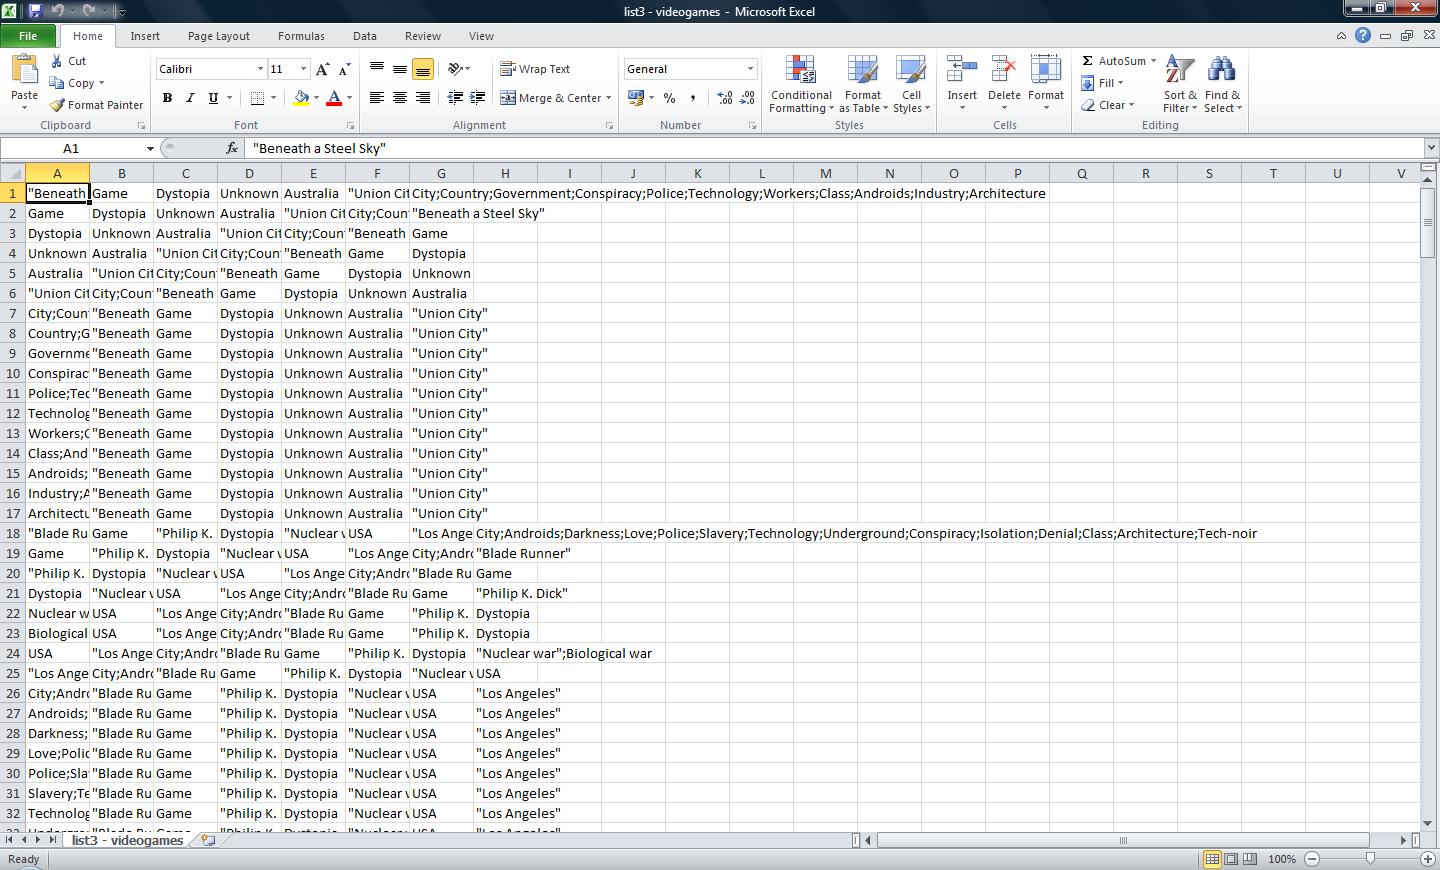This screenshot has height=870, width=1440.
Task: Center text horizontally
Action: (x=400, y=98)
